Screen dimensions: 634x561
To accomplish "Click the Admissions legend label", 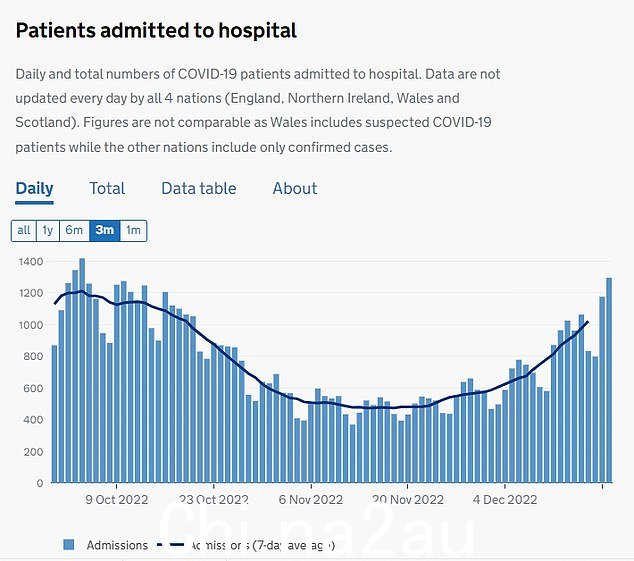I will click(117, 545).
